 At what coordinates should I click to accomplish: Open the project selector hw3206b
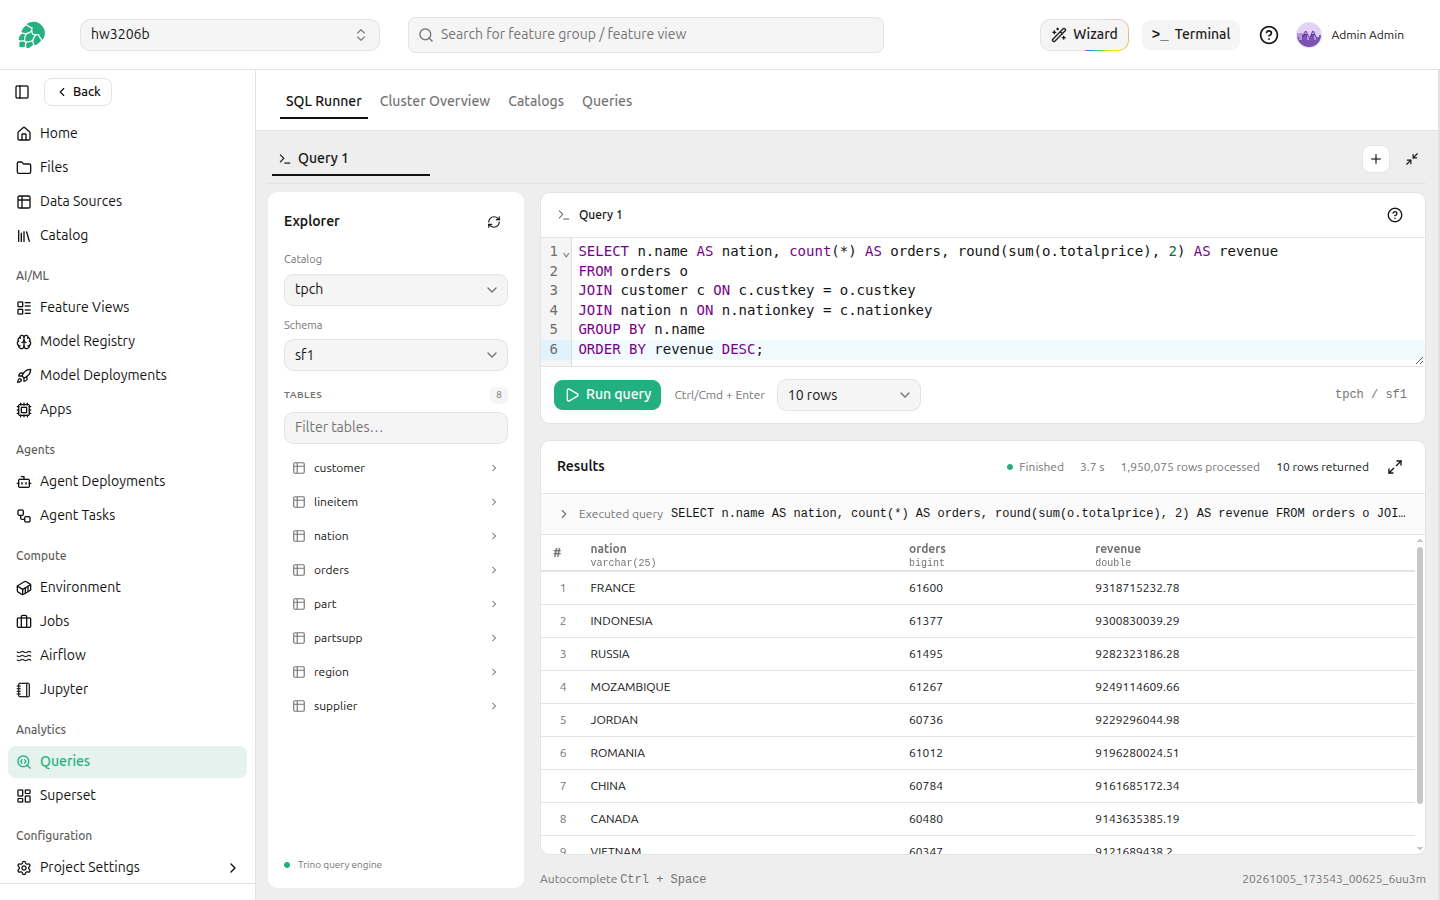pyautogui.click(x=230, y=35)
